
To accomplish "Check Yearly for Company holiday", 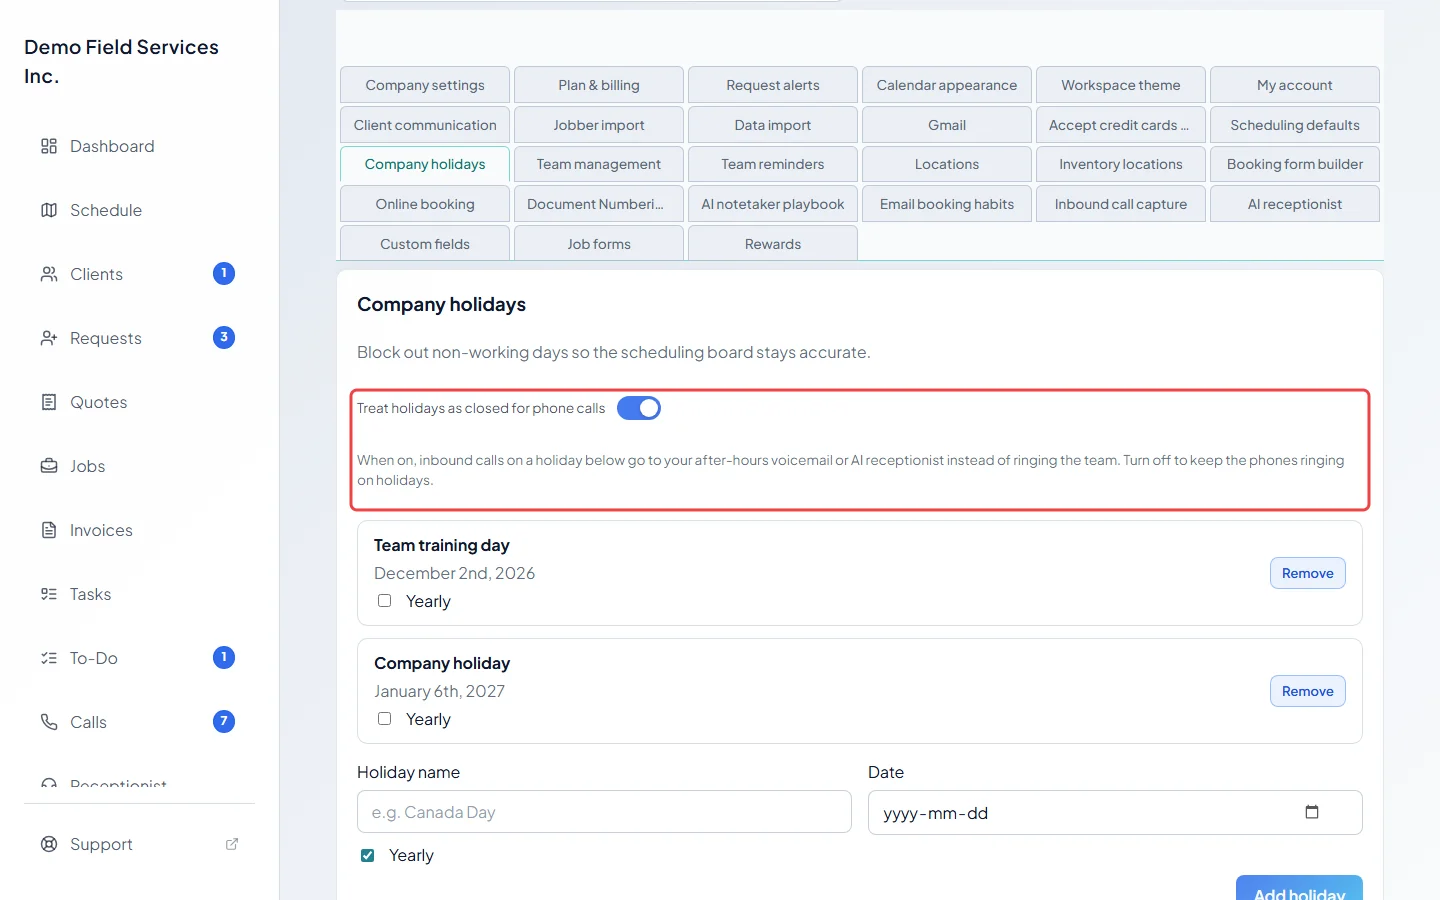I will point(384,719).
